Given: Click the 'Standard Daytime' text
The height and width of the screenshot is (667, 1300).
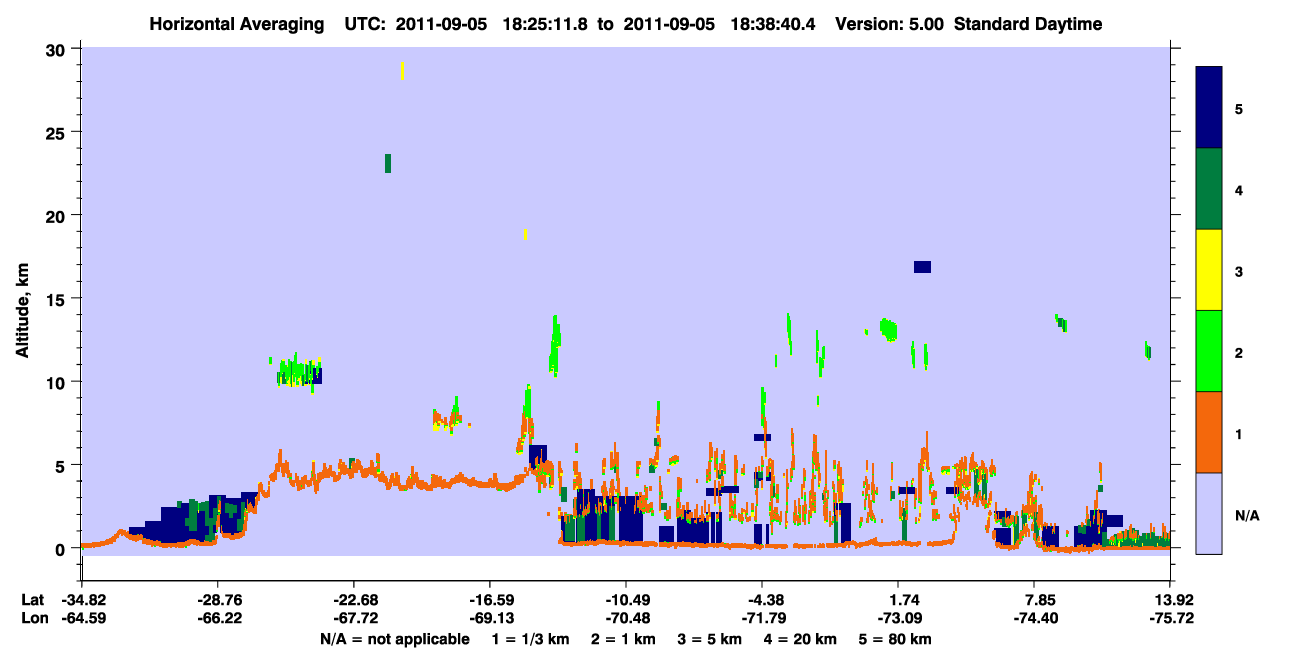Looking at the screenshot, I should coord(1028,25).
